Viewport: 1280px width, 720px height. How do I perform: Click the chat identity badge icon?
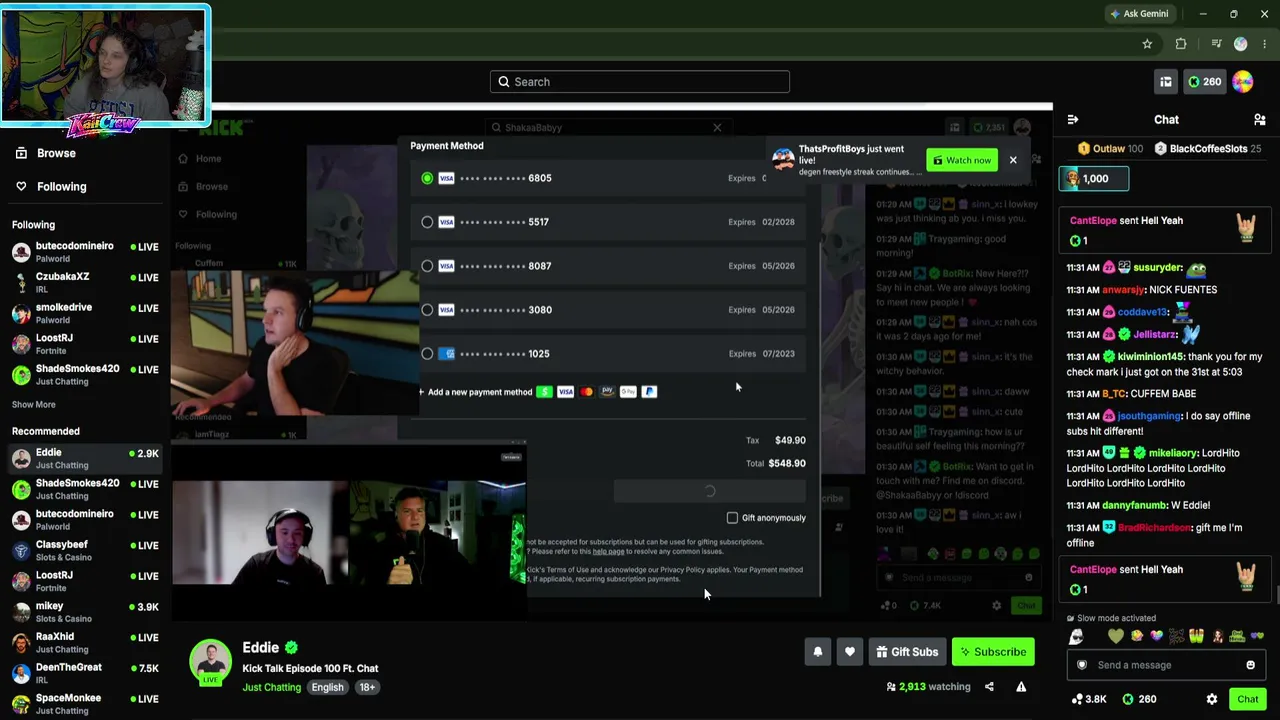tap(1081, 665)
